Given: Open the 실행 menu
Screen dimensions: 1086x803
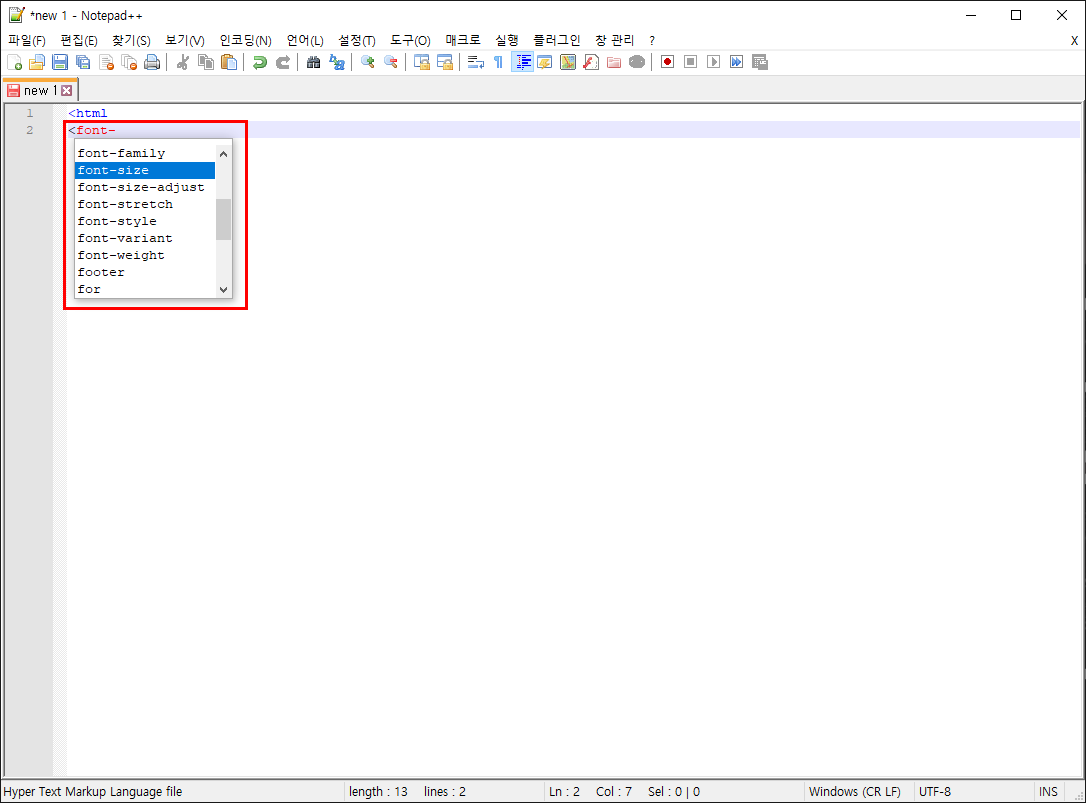Looking at the screenshot, I should (x=506, y=40).
